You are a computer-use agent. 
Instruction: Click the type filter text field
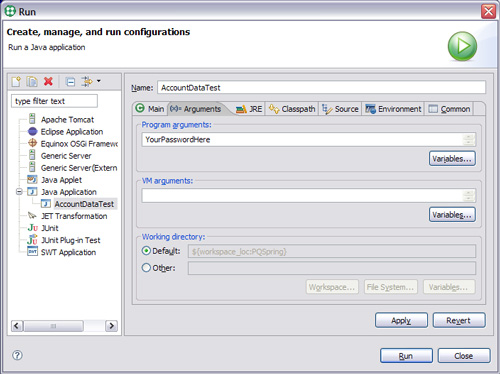coord(54,101)
